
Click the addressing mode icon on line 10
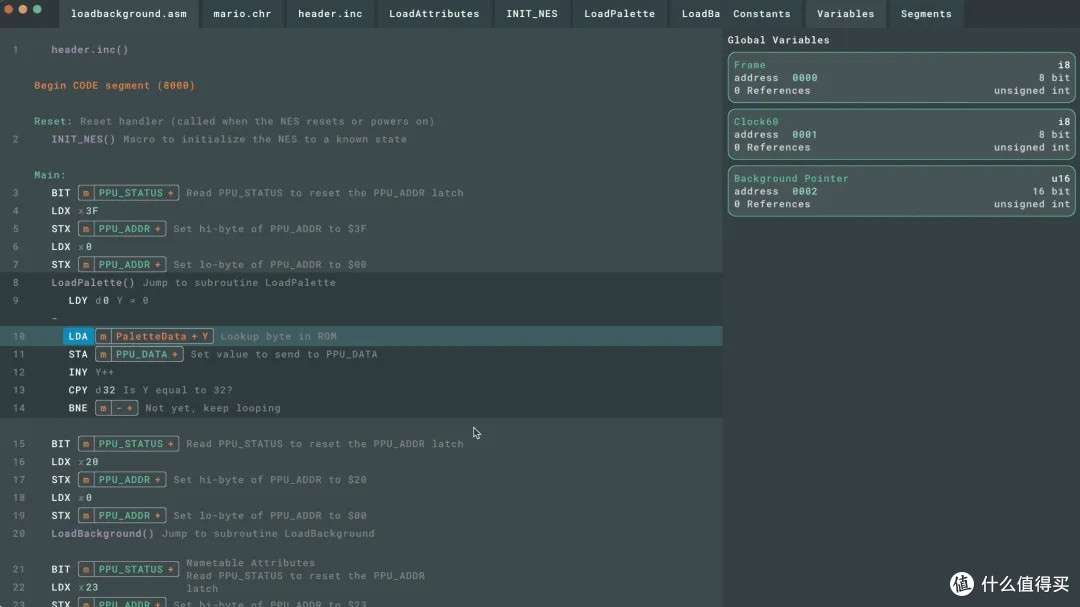tap(103, 336)
